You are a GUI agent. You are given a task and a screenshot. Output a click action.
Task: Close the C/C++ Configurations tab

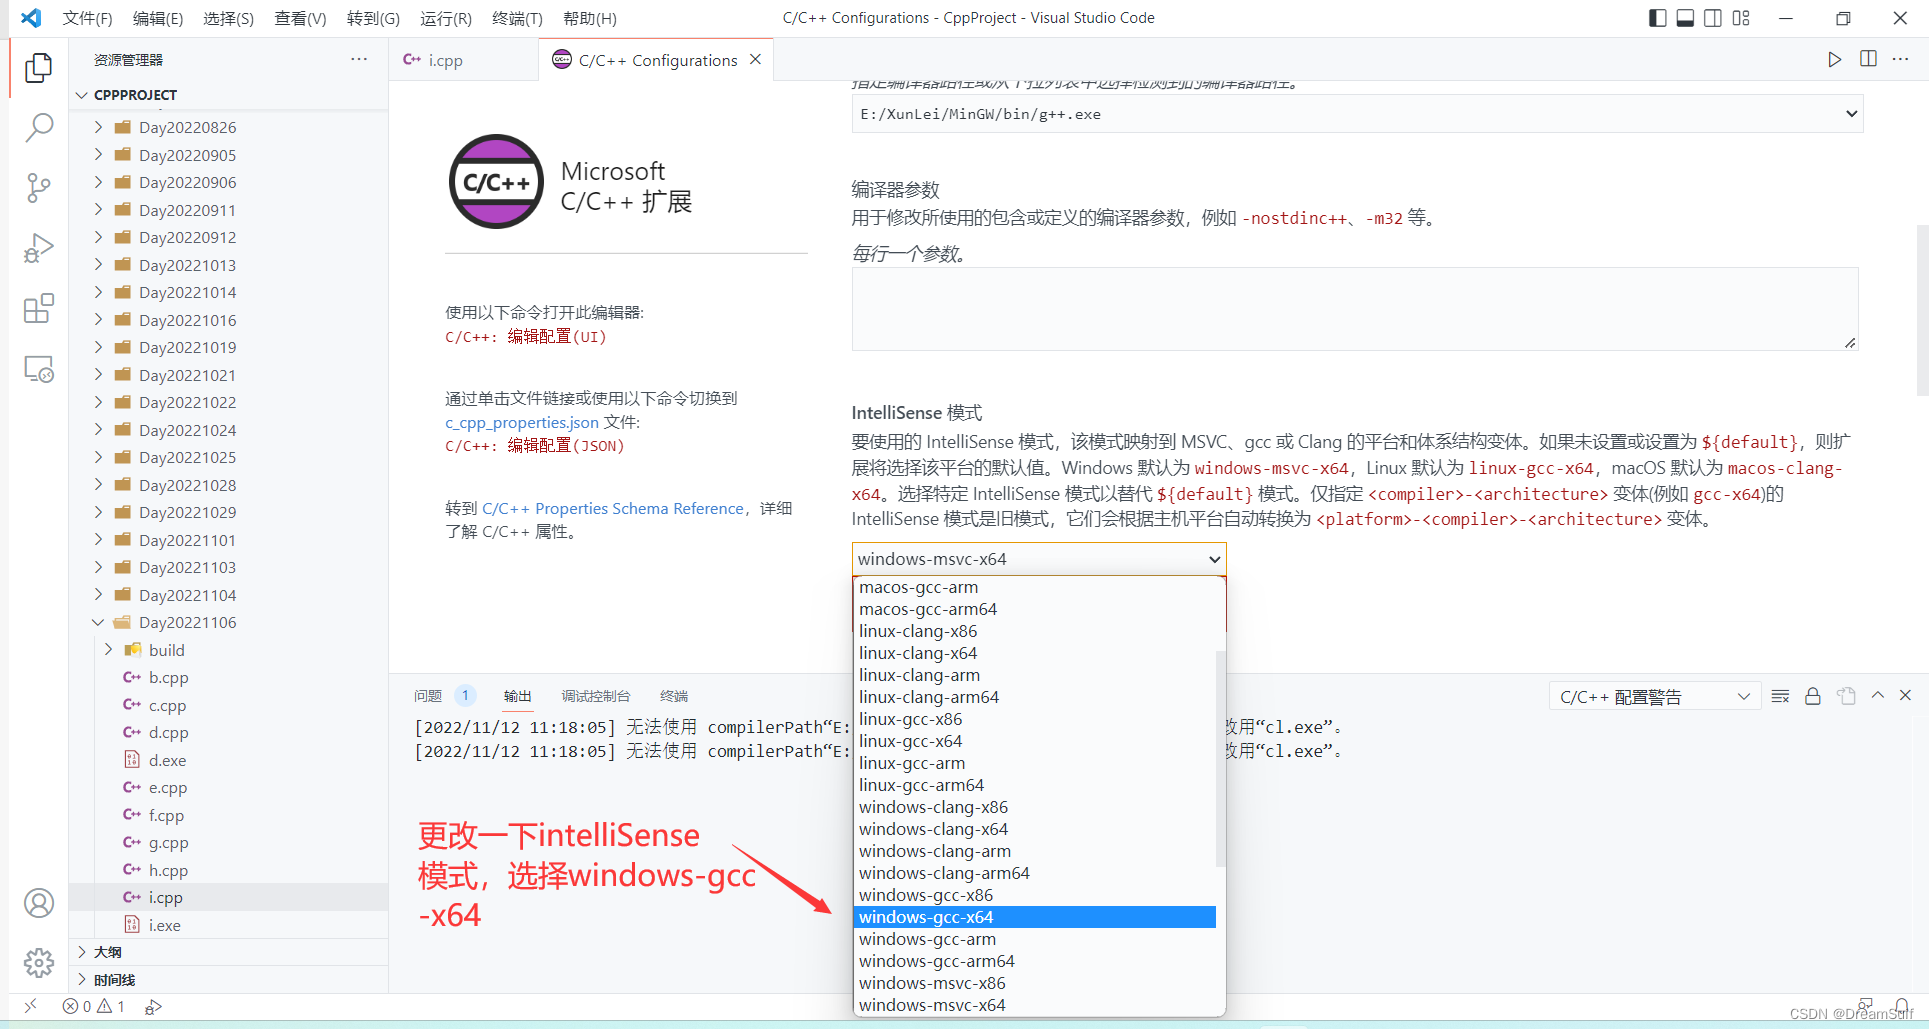click(x=756, y=60)
